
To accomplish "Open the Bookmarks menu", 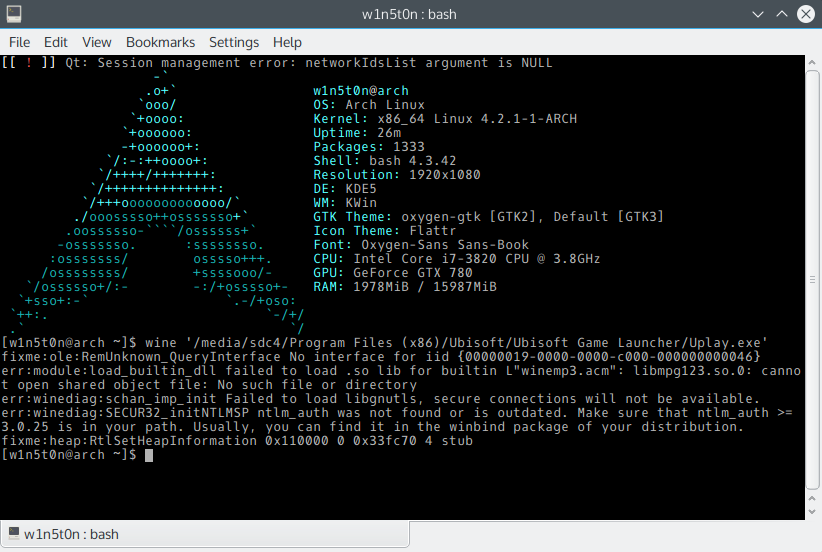I will 160,42.
